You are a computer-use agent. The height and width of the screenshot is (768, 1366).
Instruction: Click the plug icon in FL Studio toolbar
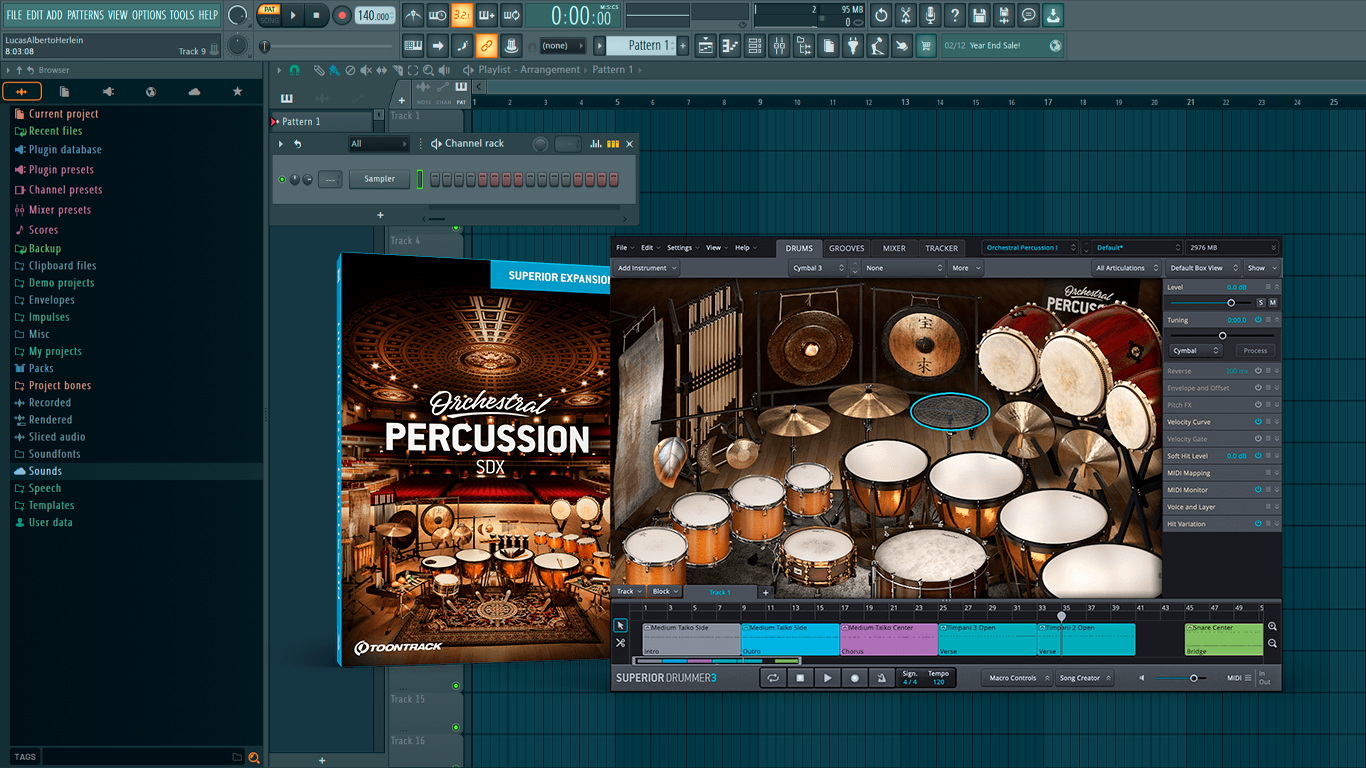(853, 45)
